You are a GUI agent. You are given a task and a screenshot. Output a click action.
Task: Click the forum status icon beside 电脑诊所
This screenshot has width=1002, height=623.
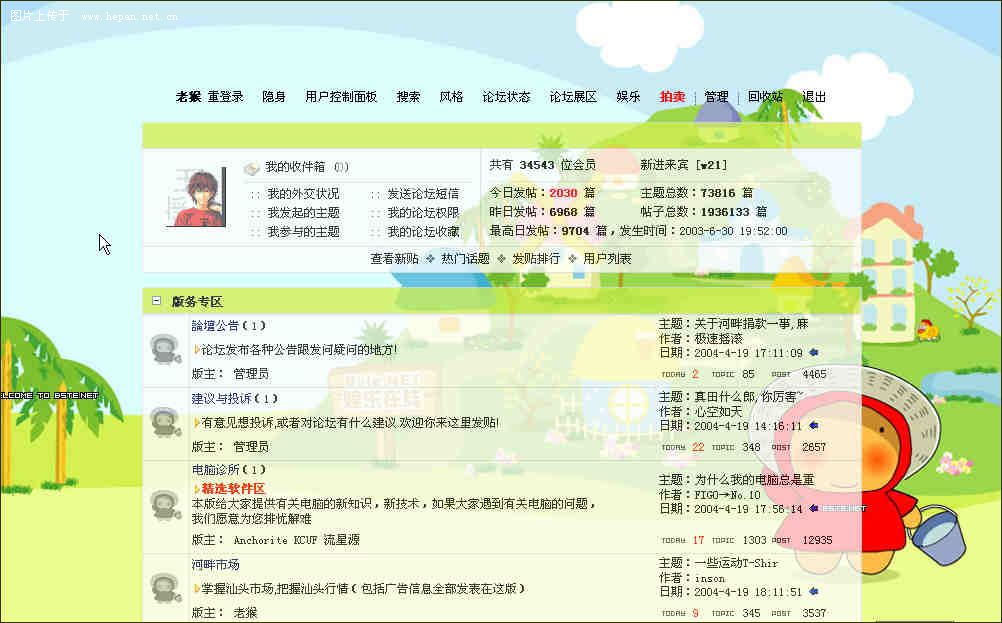click(166, 505)
